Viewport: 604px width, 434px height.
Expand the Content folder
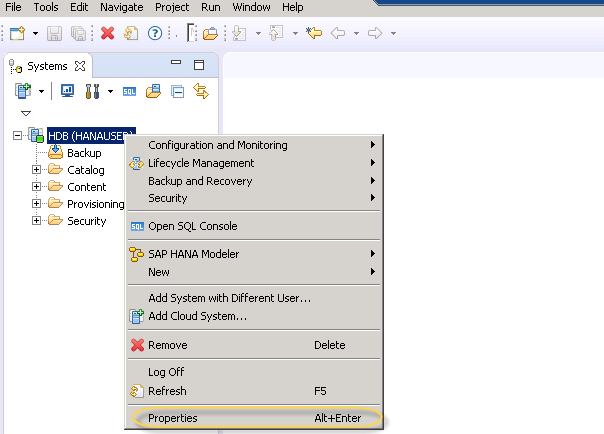click(36, 186)
